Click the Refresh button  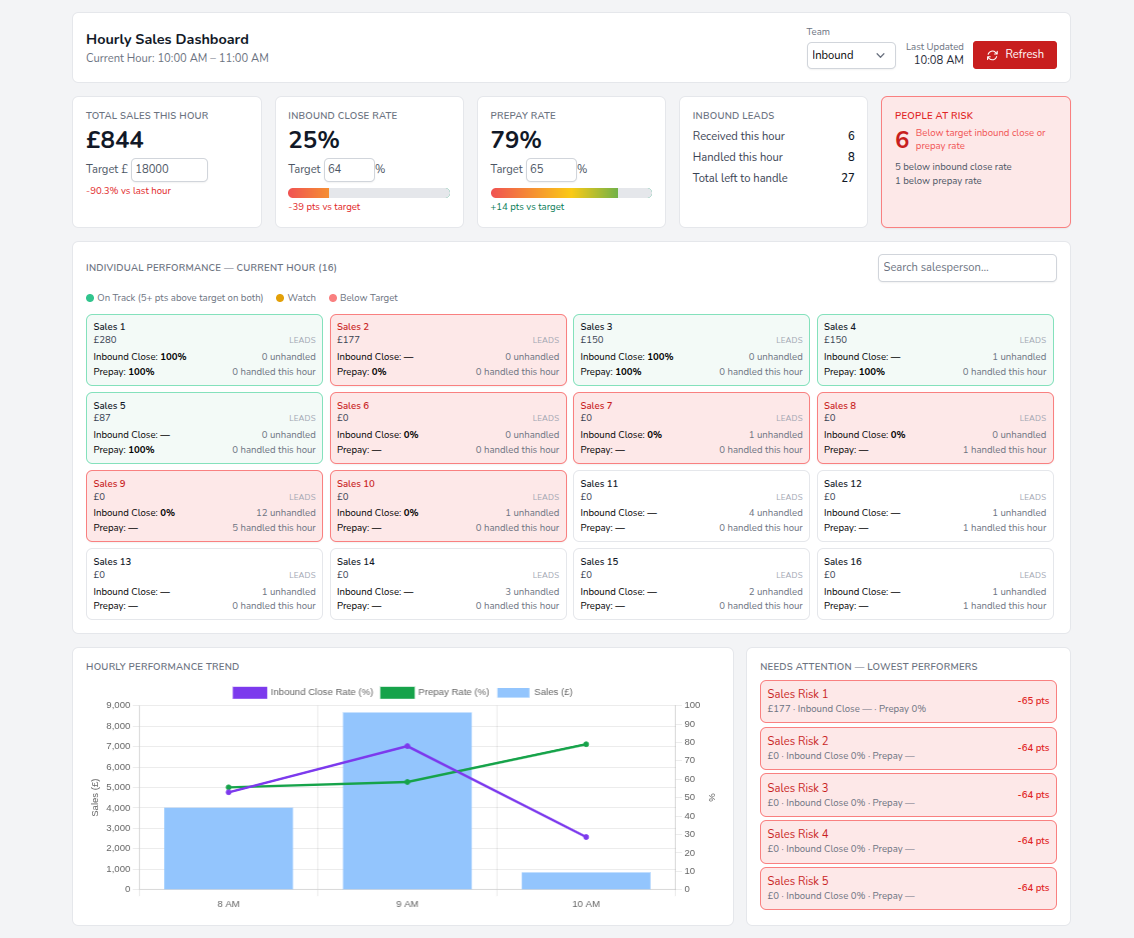click(1014, 55)
